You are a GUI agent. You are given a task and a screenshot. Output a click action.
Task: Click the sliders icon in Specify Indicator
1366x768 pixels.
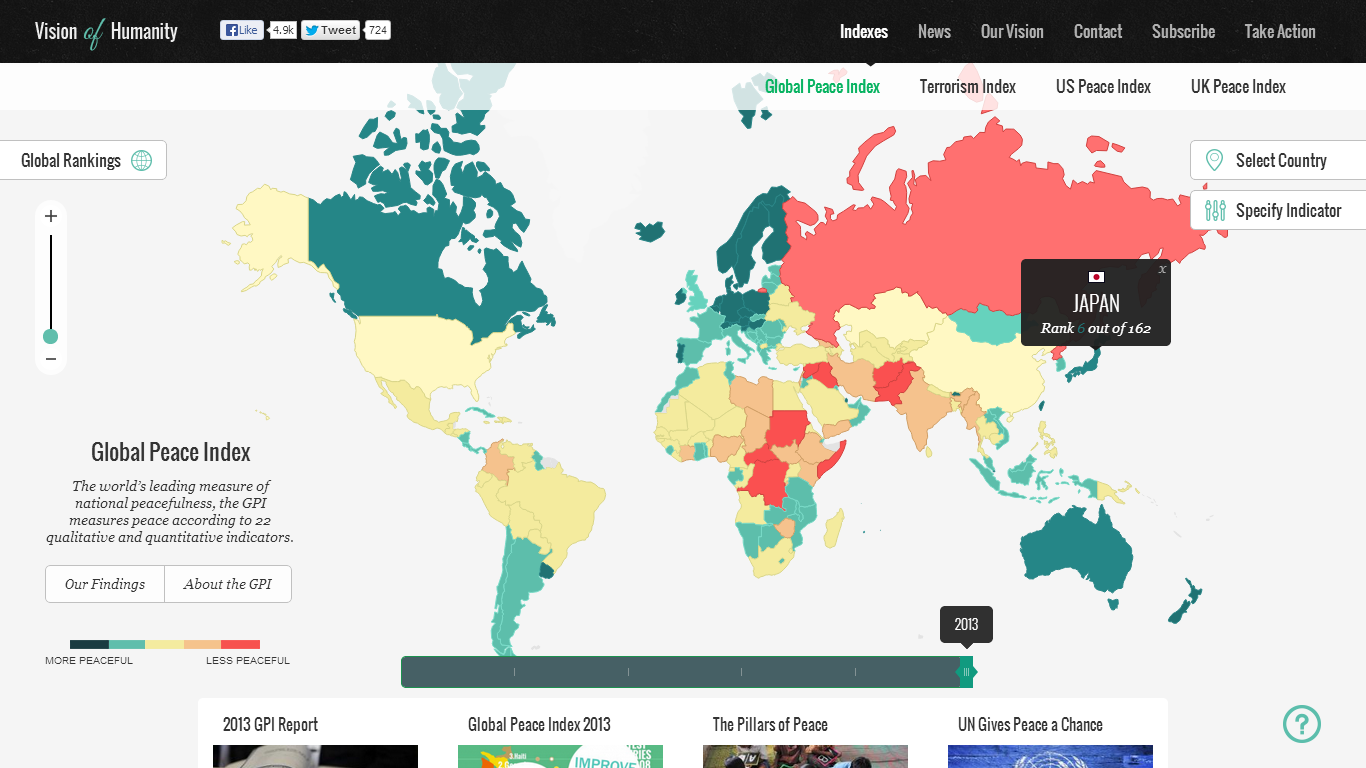[x=1215, y=210]
